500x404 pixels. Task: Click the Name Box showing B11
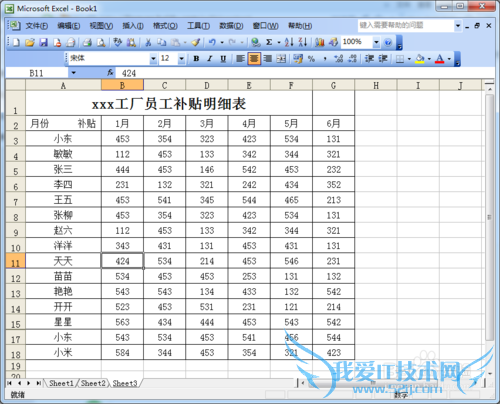[37, 73]
